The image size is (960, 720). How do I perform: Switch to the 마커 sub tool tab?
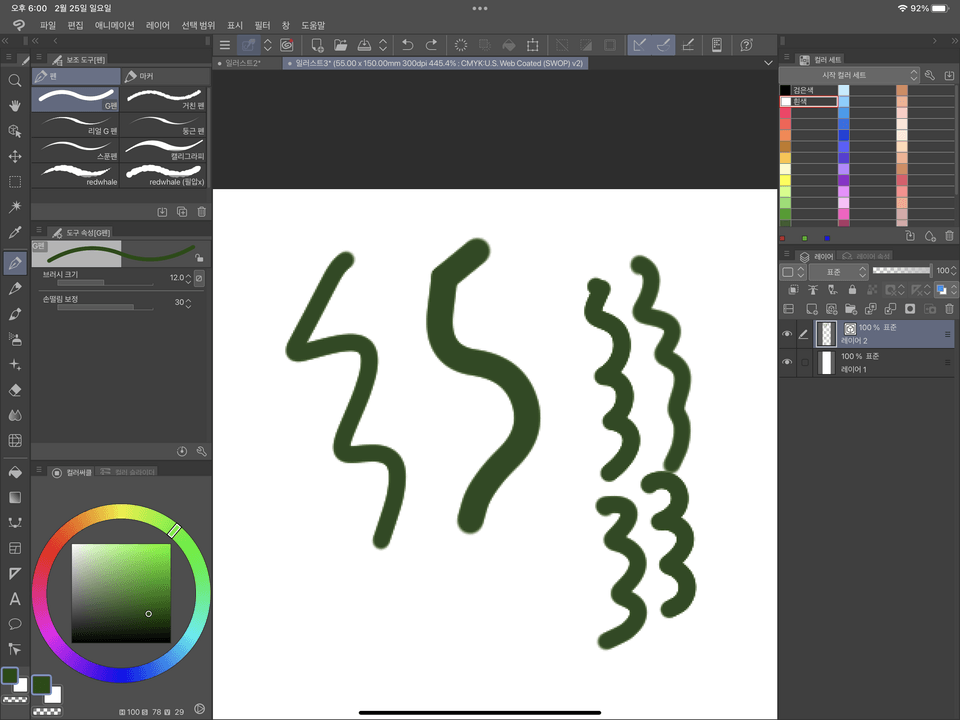[165, 76]
